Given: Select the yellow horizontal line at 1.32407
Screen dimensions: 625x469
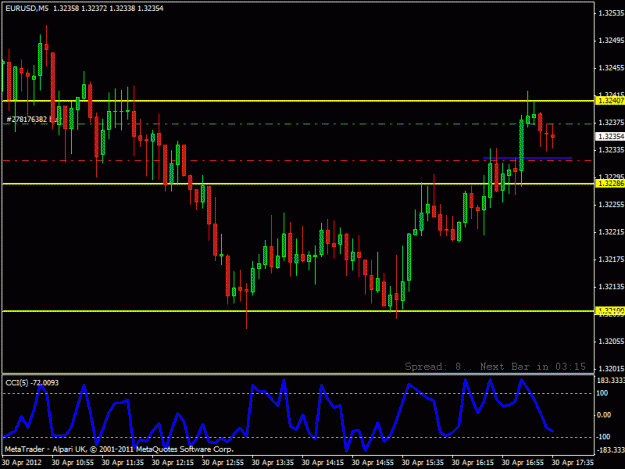Looking at the screenshot, I should 298,101.
